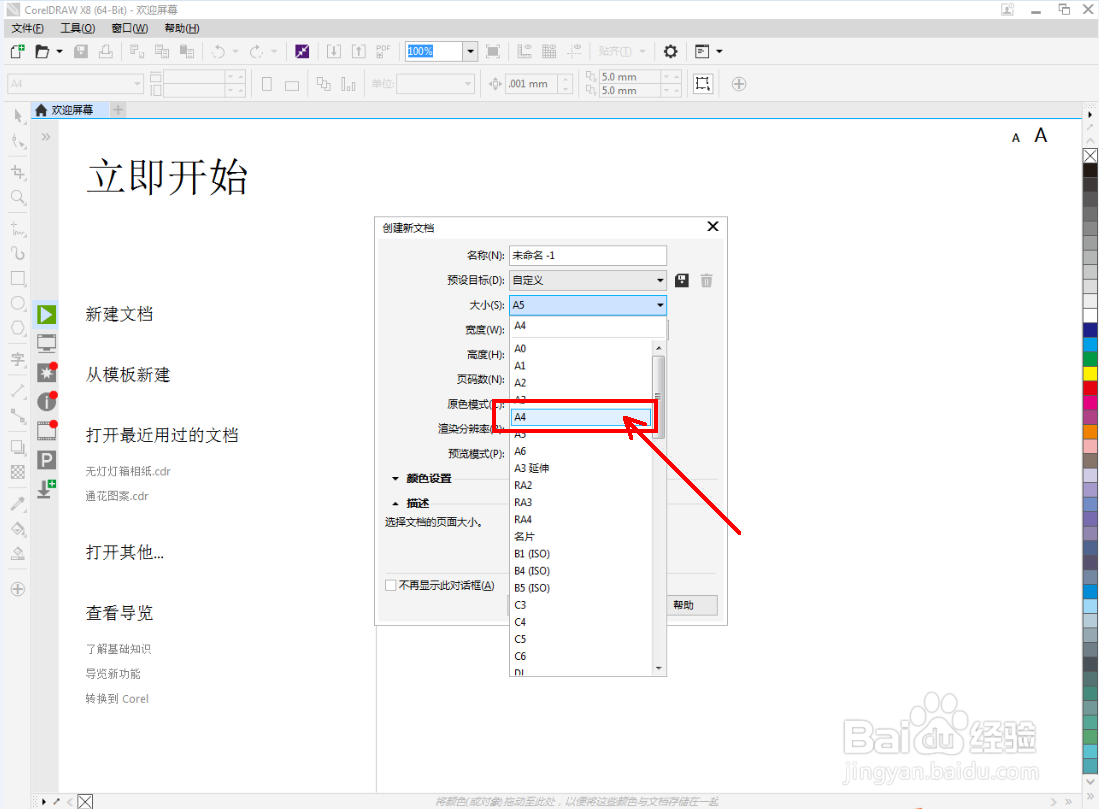Click the new from template link

pyautogui.click(x=128, y=374)
